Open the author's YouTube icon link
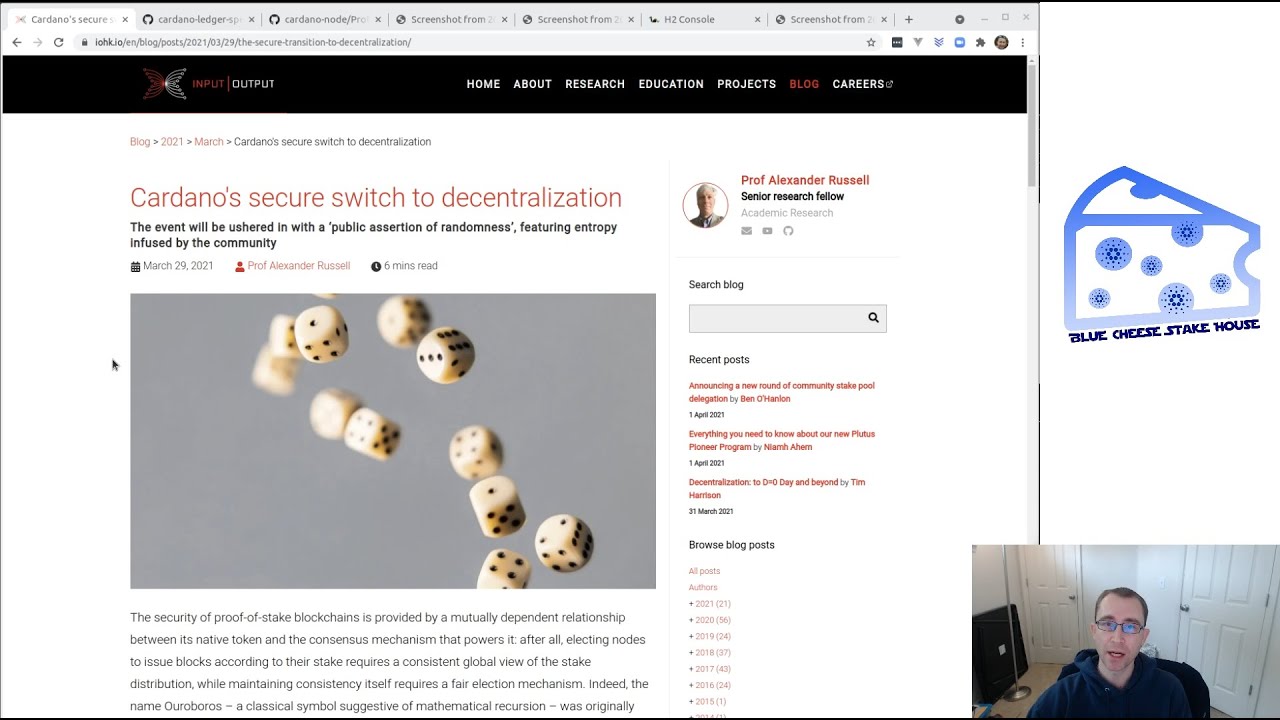 point(767,231)
